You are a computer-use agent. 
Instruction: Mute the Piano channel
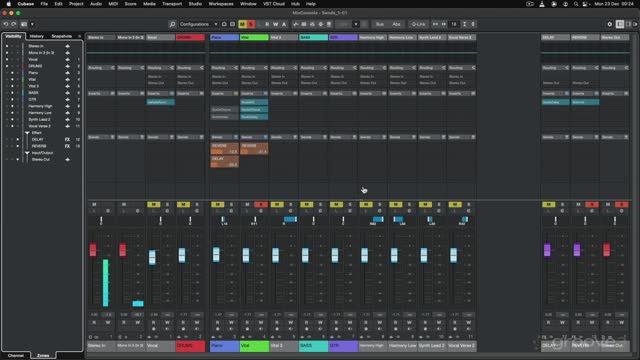(218, 204)
